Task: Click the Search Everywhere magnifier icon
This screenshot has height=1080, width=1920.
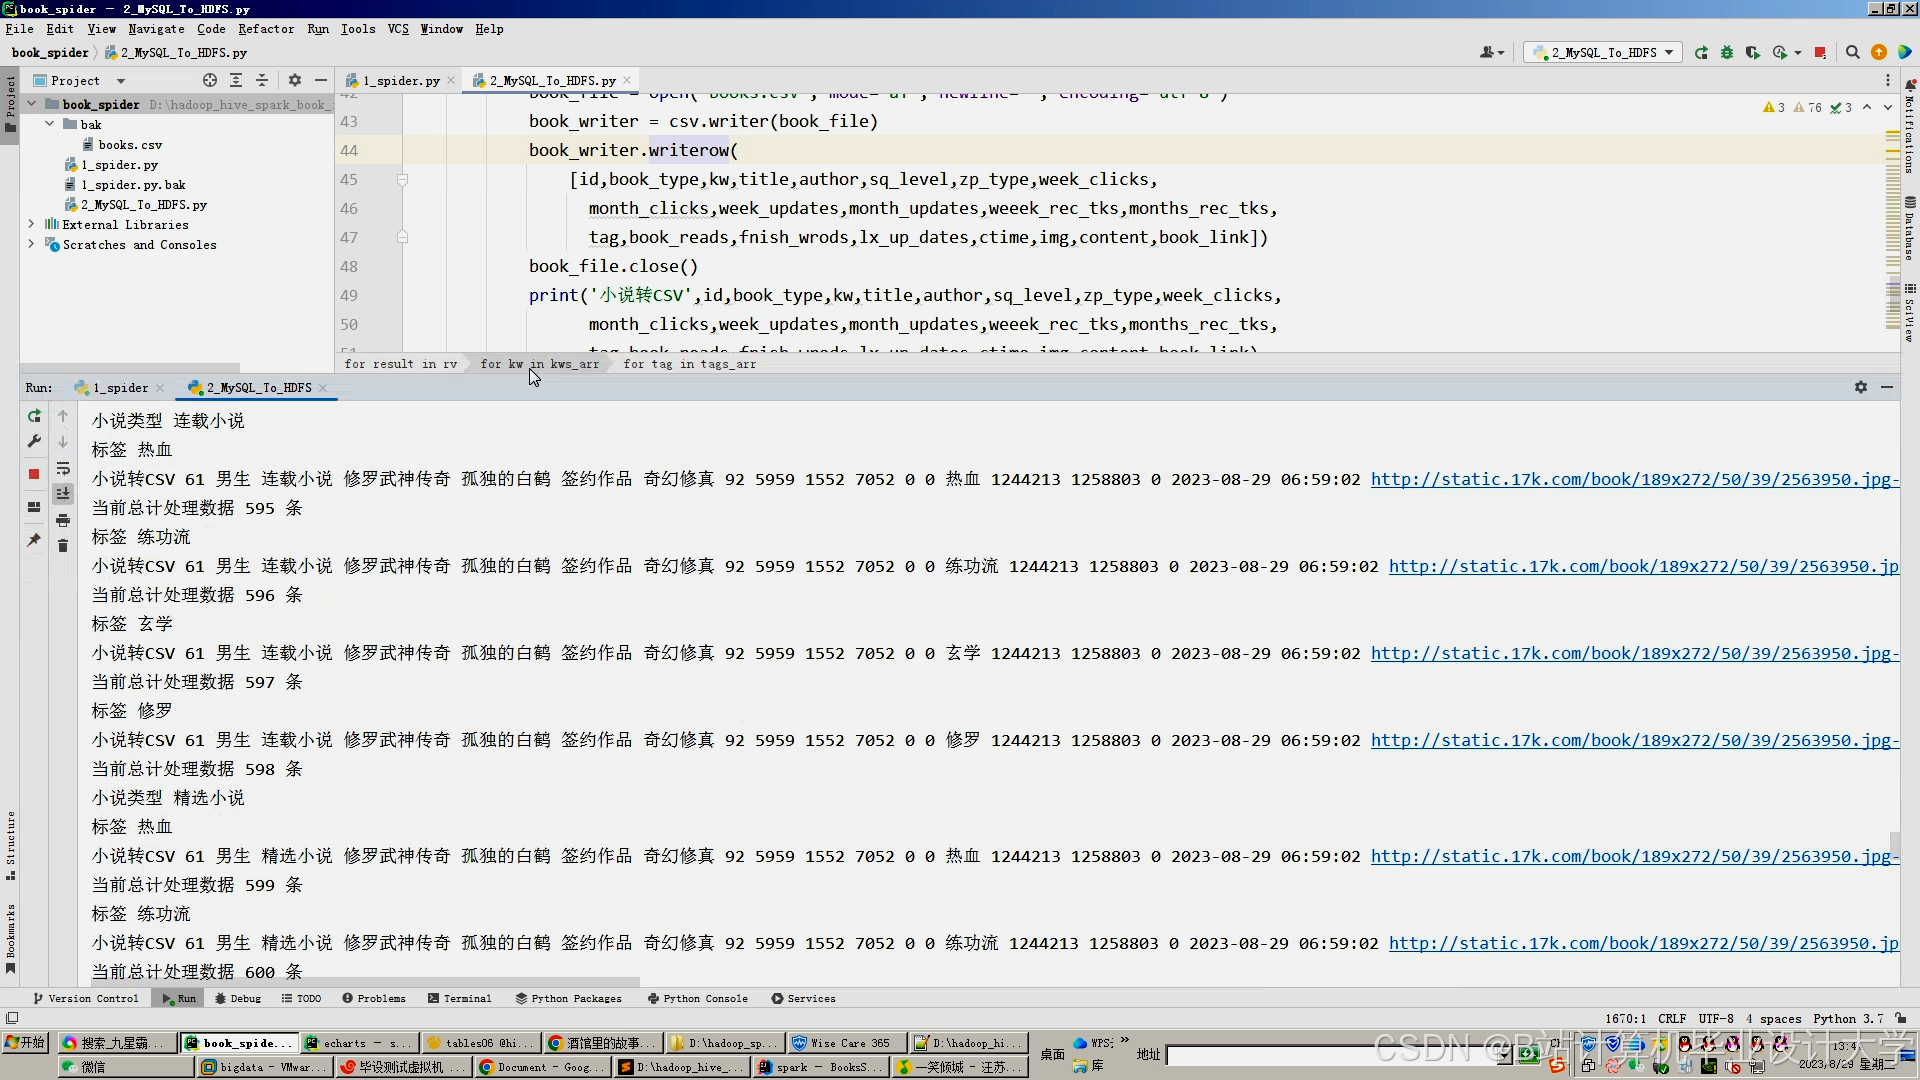Action: click(x=1853, y=53)
